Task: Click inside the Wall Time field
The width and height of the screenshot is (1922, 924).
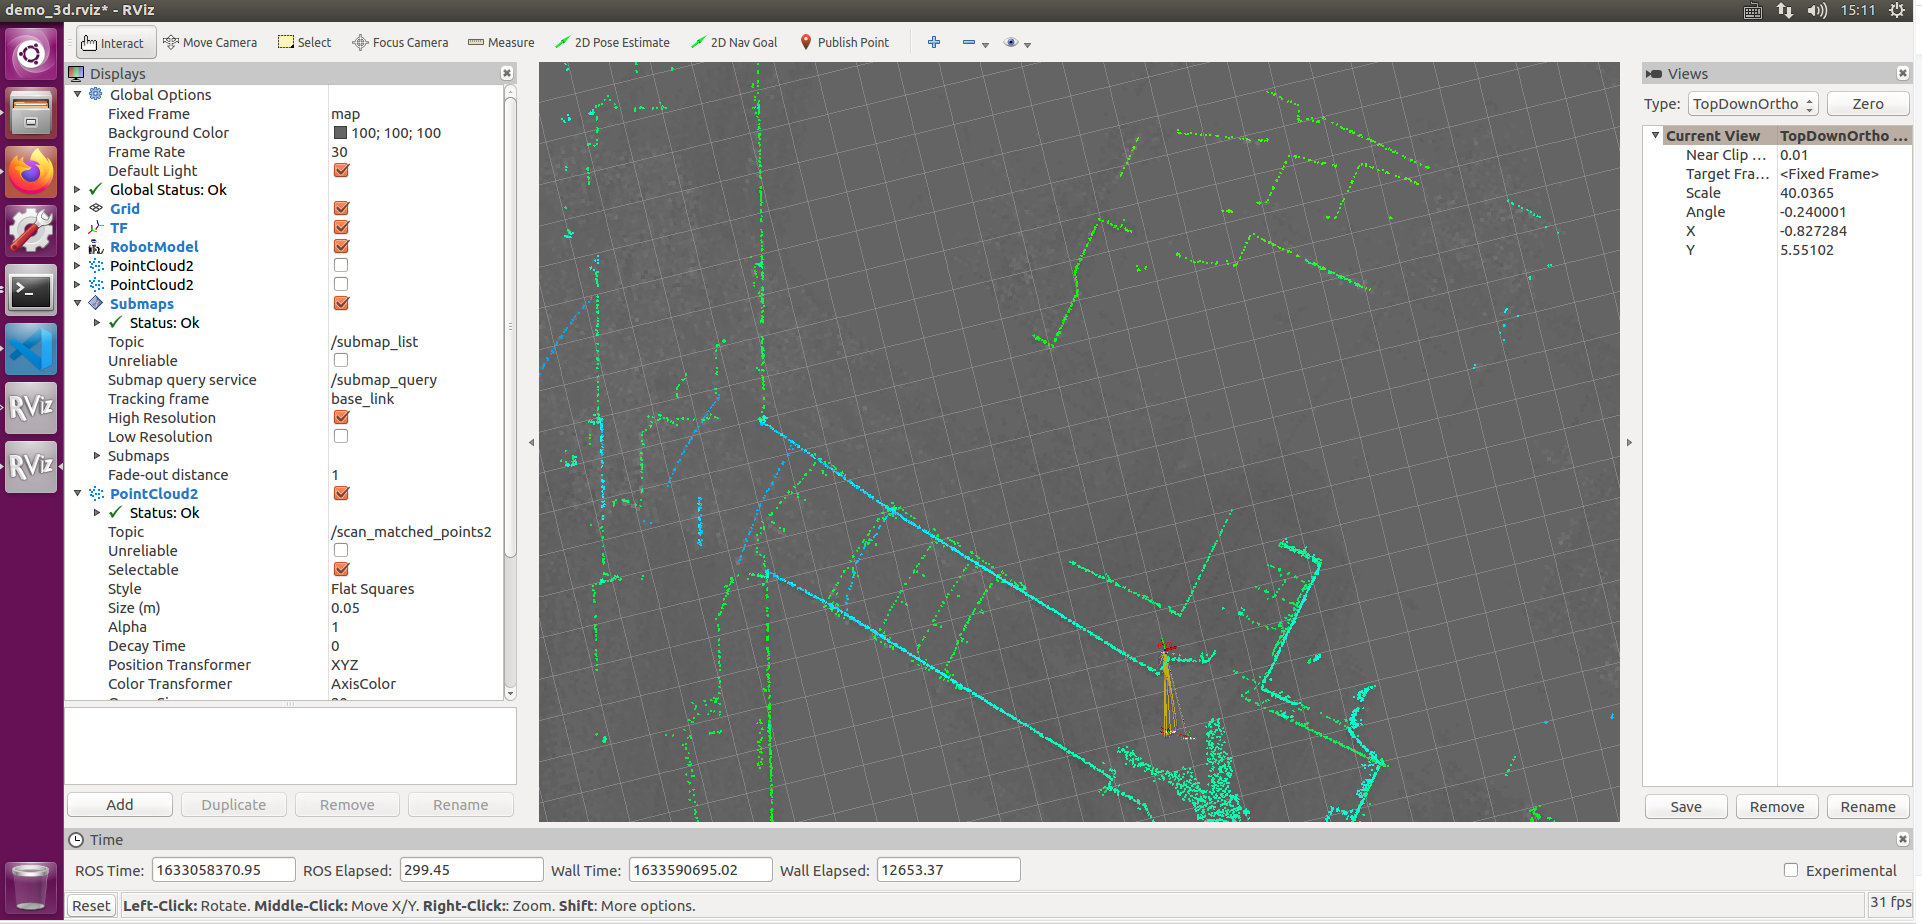Action: (699, 869)
